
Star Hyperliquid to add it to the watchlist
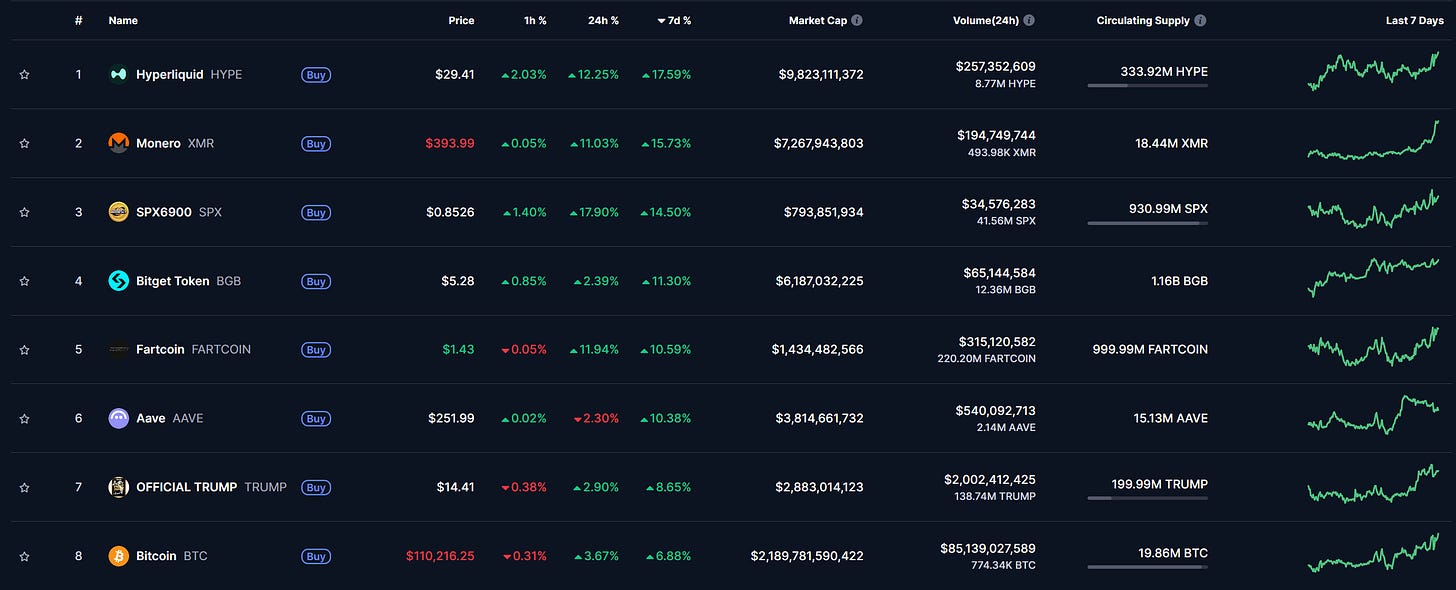pyautogui.click(x=24, y=75)
